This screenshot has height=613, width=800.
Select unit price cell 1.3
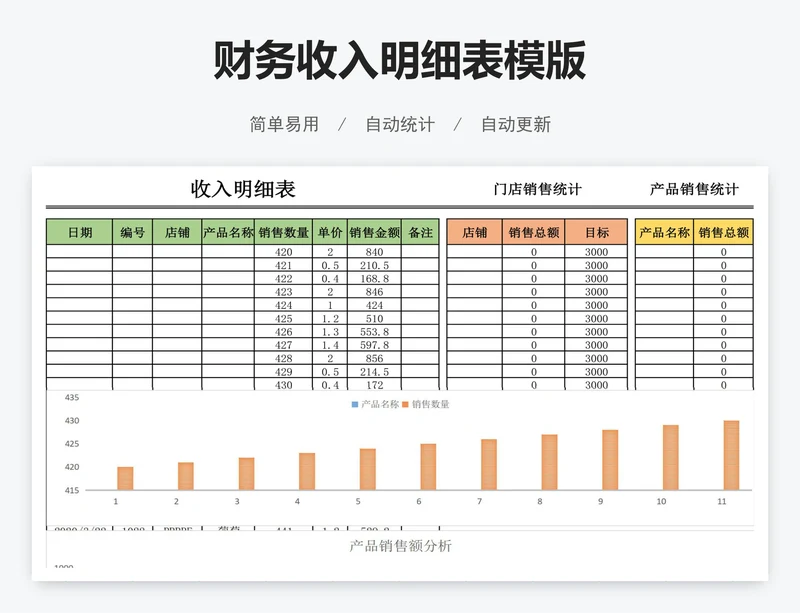click(330, 331)
